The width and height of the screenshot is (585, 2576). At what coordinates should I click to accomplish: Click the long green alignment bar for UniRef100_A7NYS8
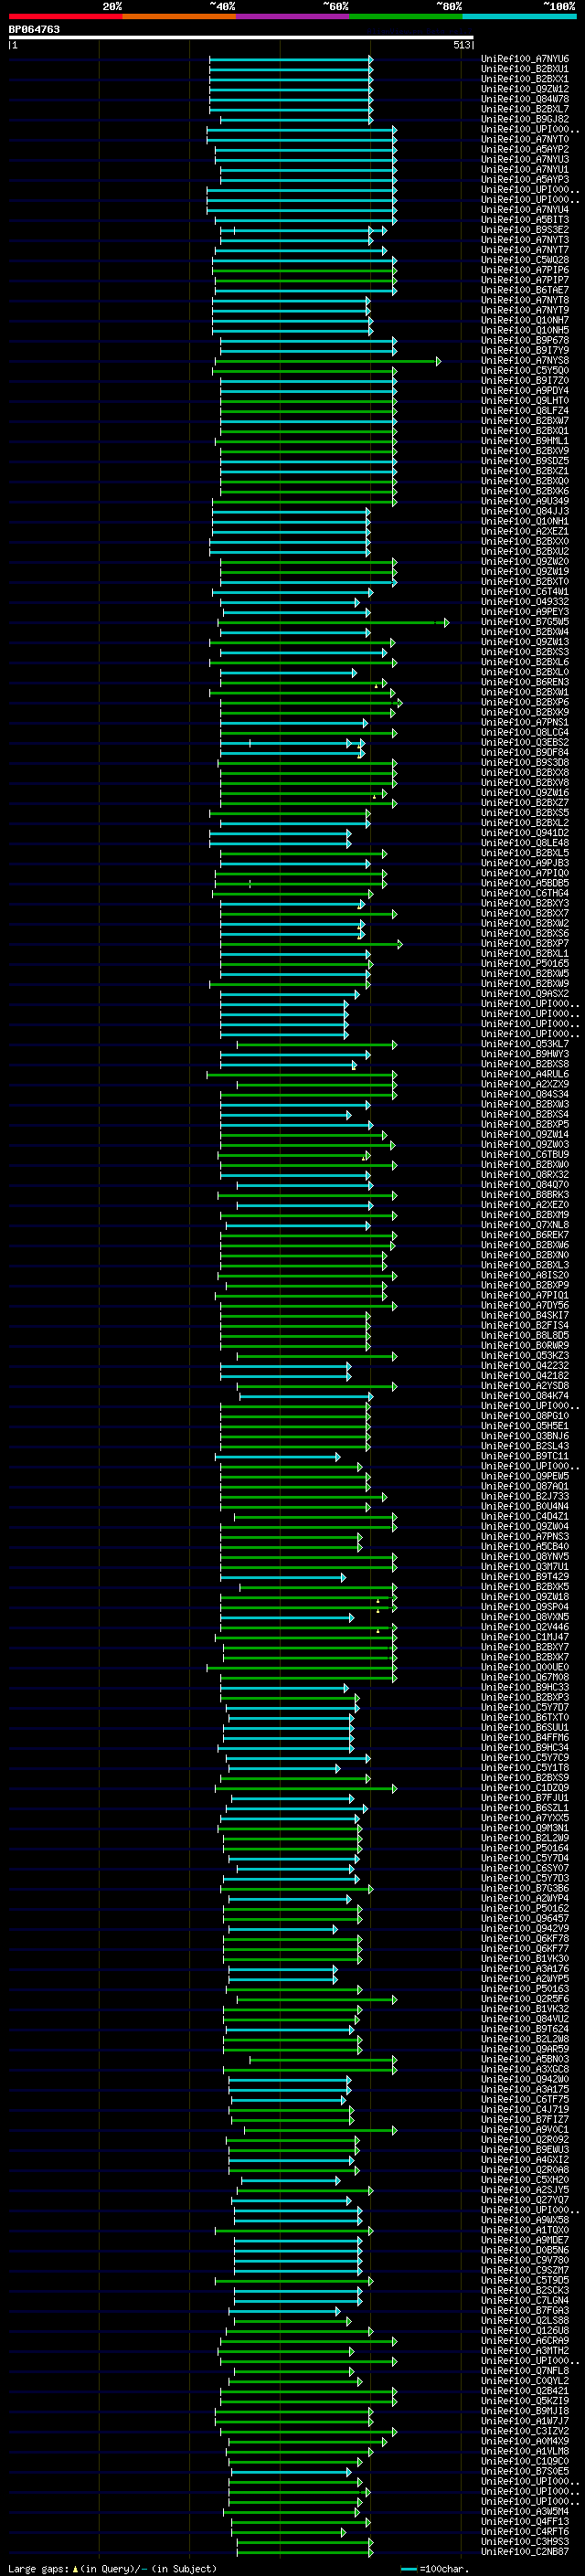click(329, 361)
